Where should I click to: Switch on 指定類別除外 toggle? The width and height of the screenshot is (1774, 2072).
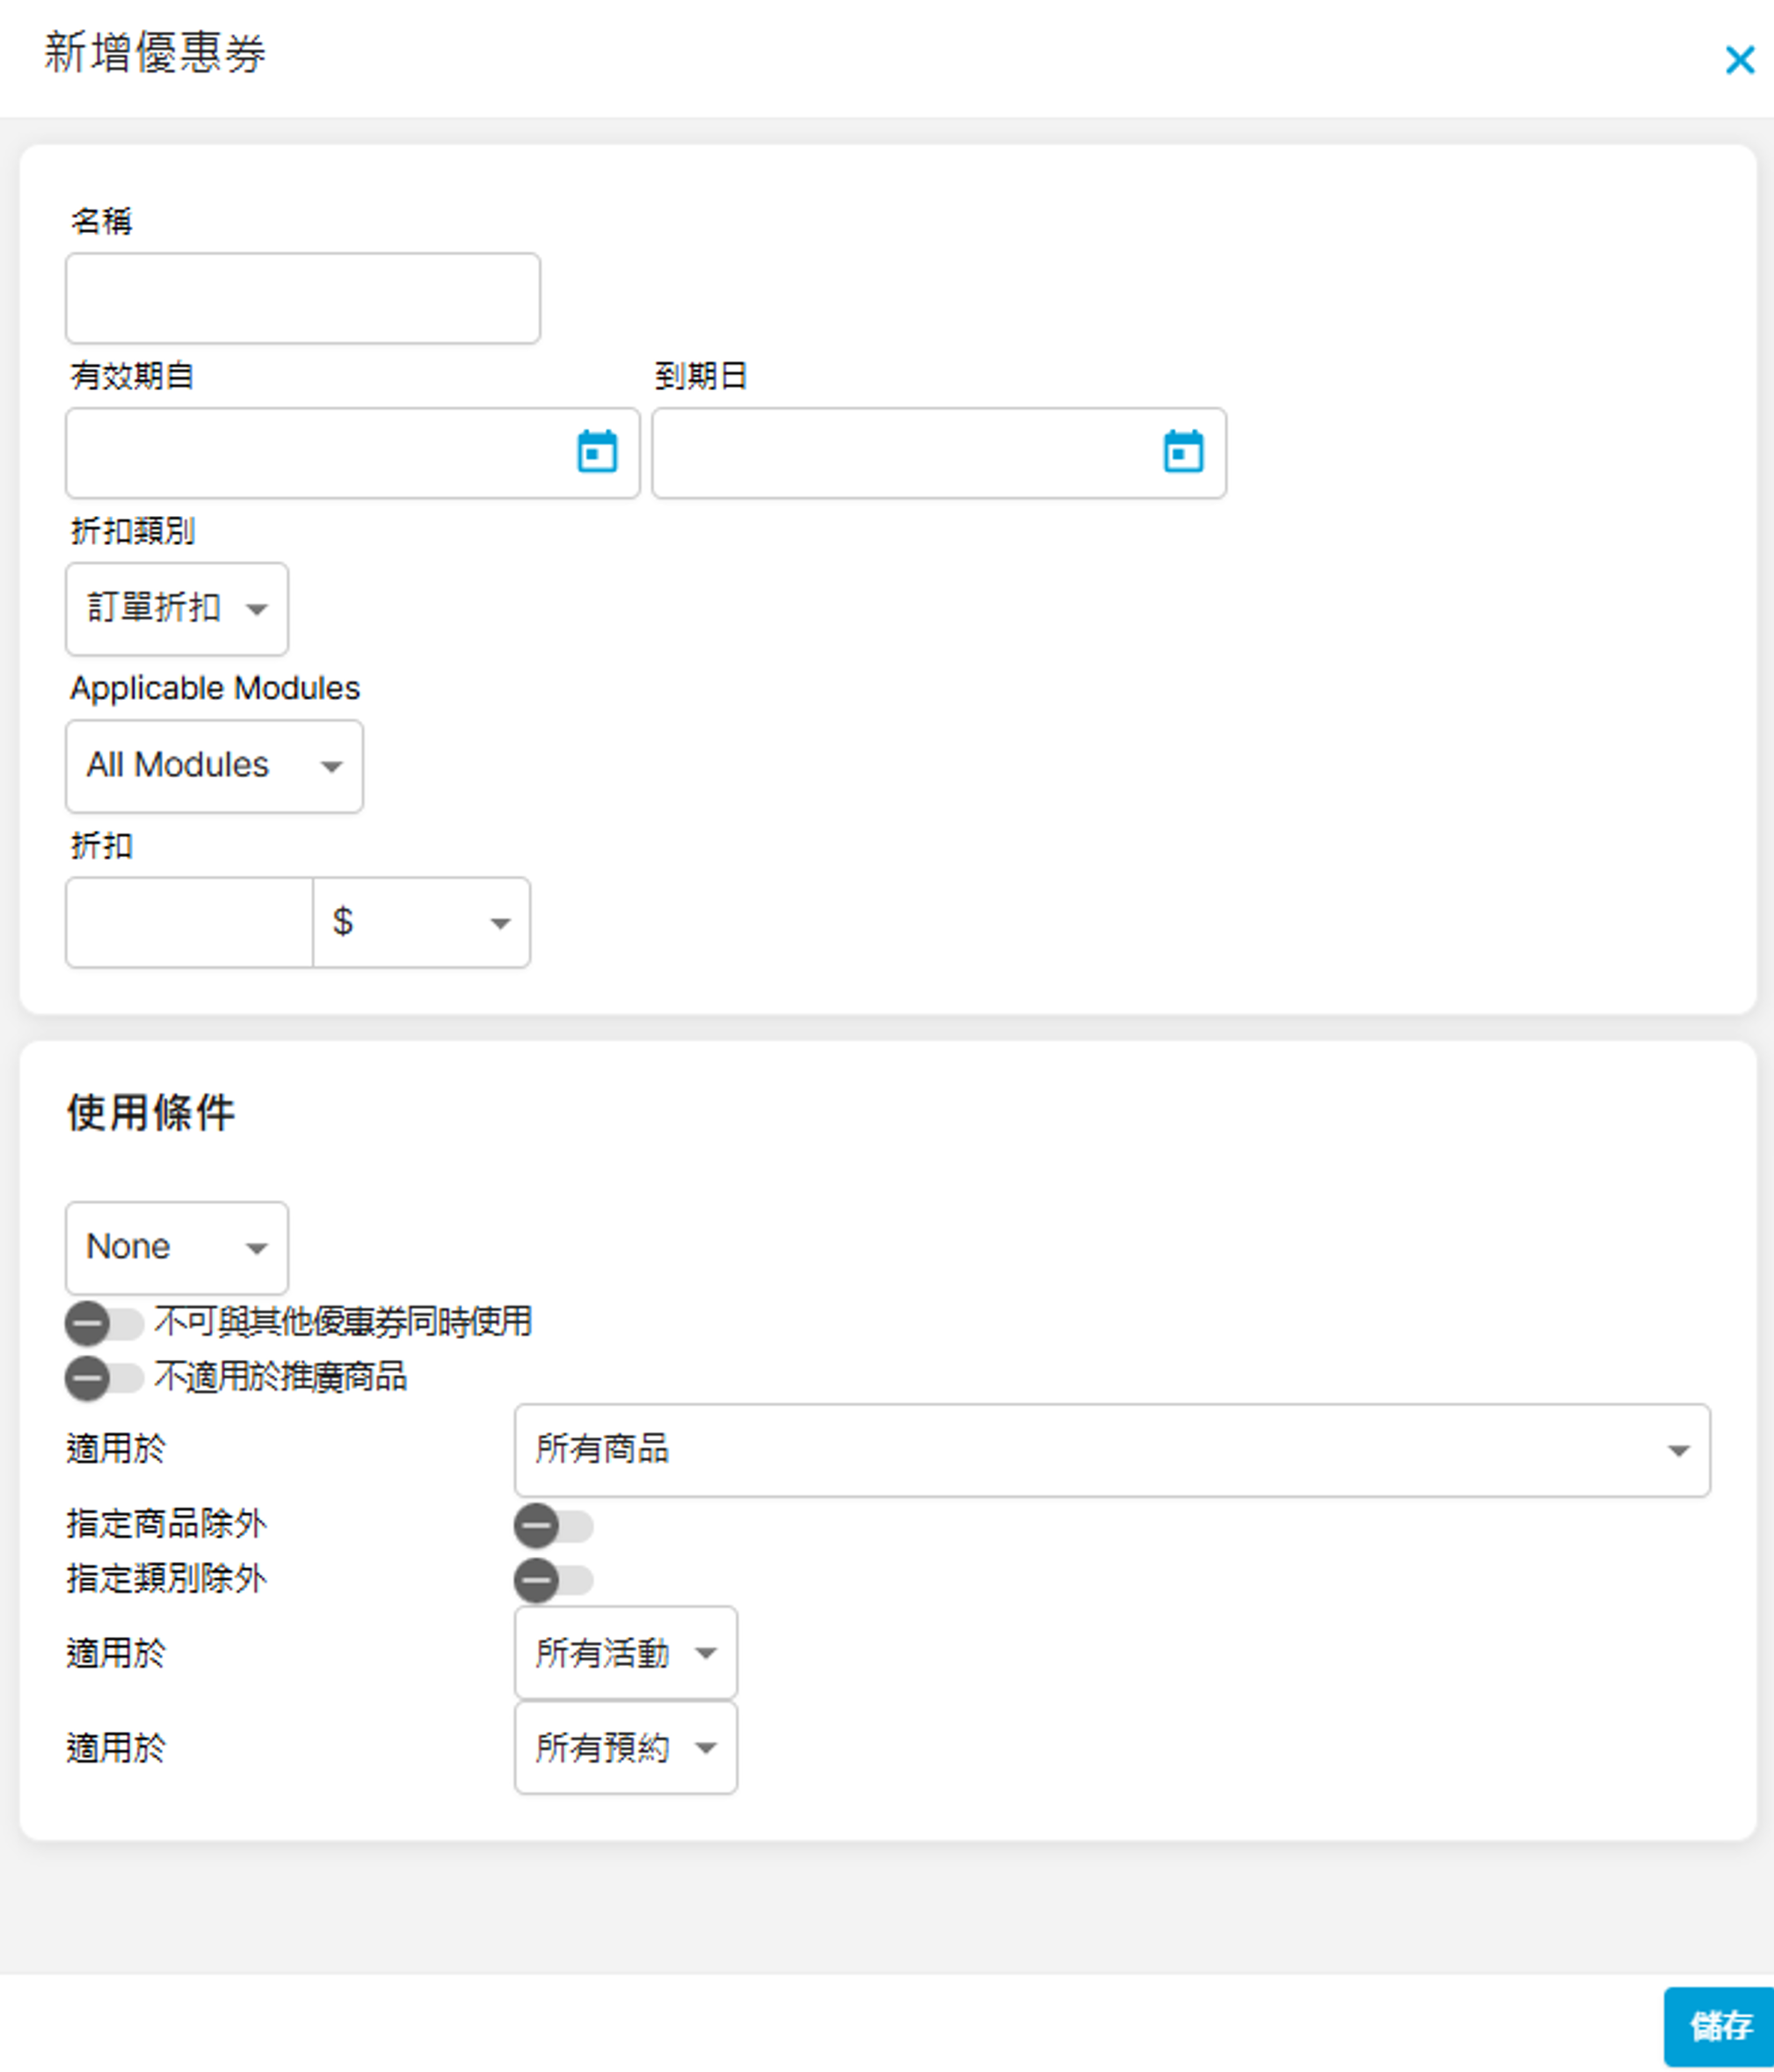click(x=553, y=1580)
